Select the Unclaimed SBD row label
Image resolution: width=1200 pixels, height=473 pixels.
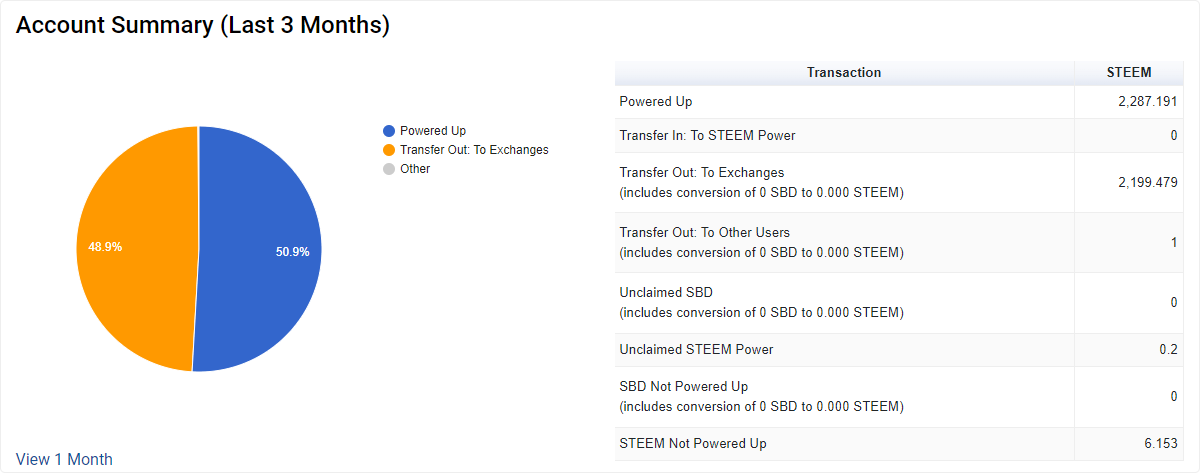[666, 293]
